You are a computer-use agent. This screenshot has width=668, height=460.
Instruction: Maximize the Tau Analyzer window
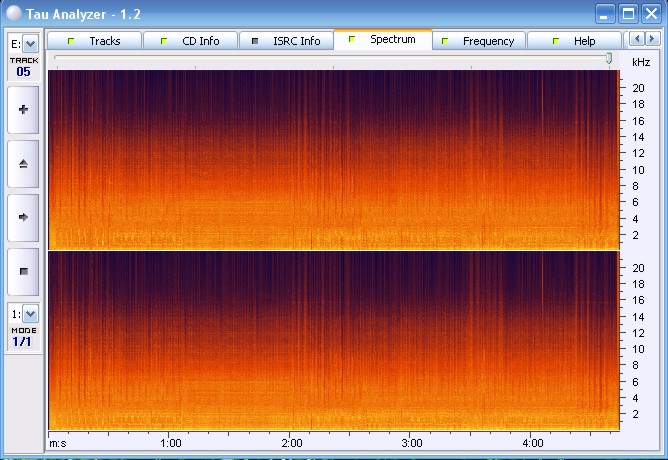628,13
